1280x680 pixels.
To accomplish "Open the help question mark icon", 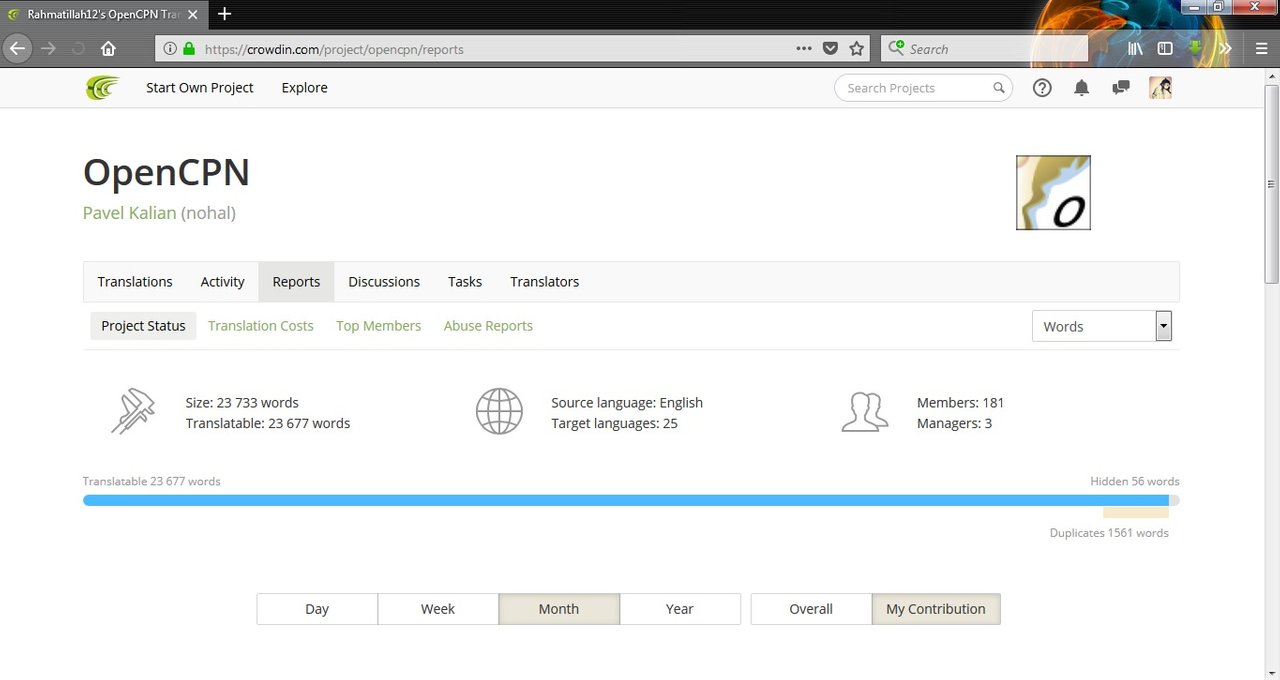I will click(1042, 88).
